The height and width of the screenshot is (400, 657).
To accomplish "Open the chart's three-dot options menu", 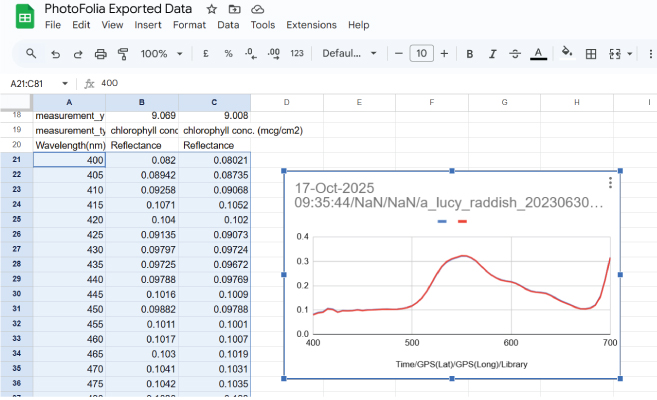I will coord(610,183).
